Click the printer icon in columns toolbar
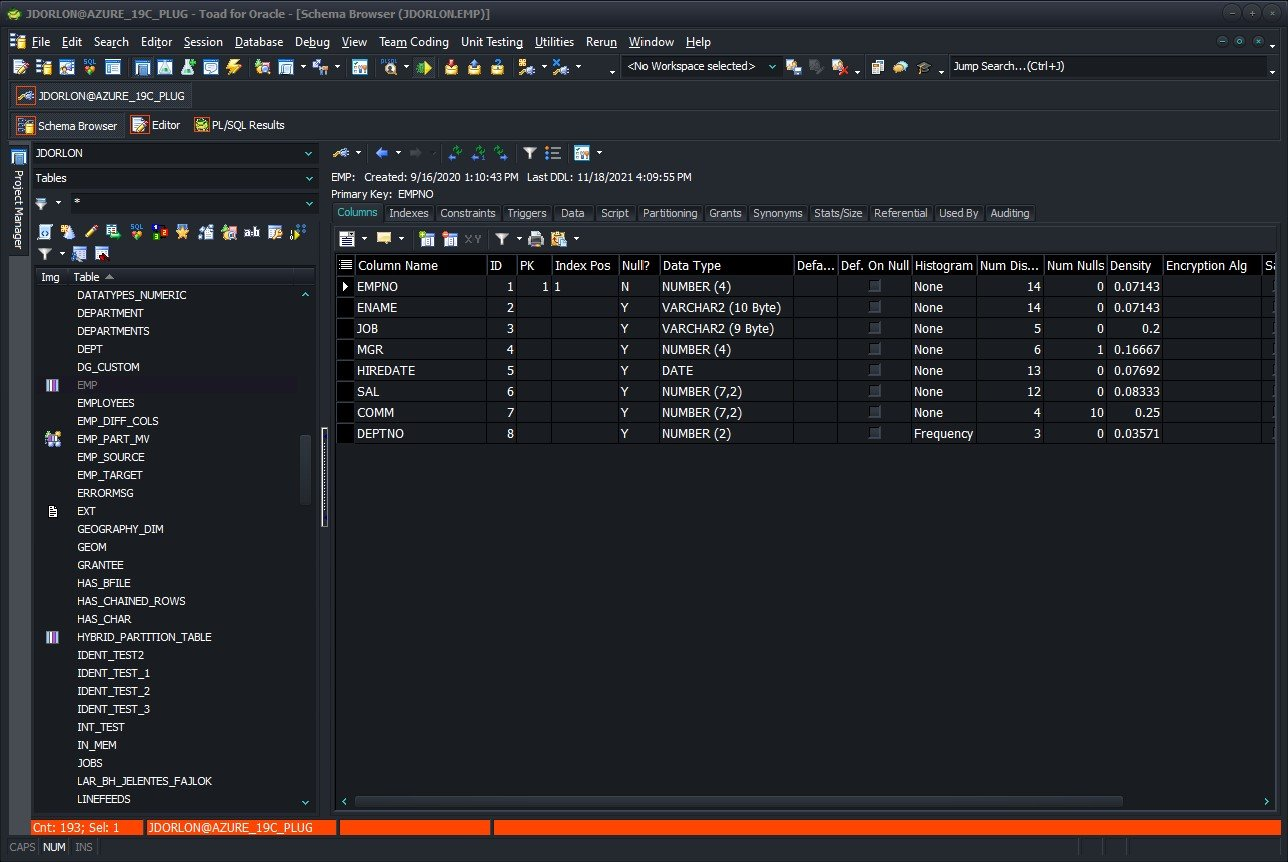The image size is (1288, 862). point(536,239)
